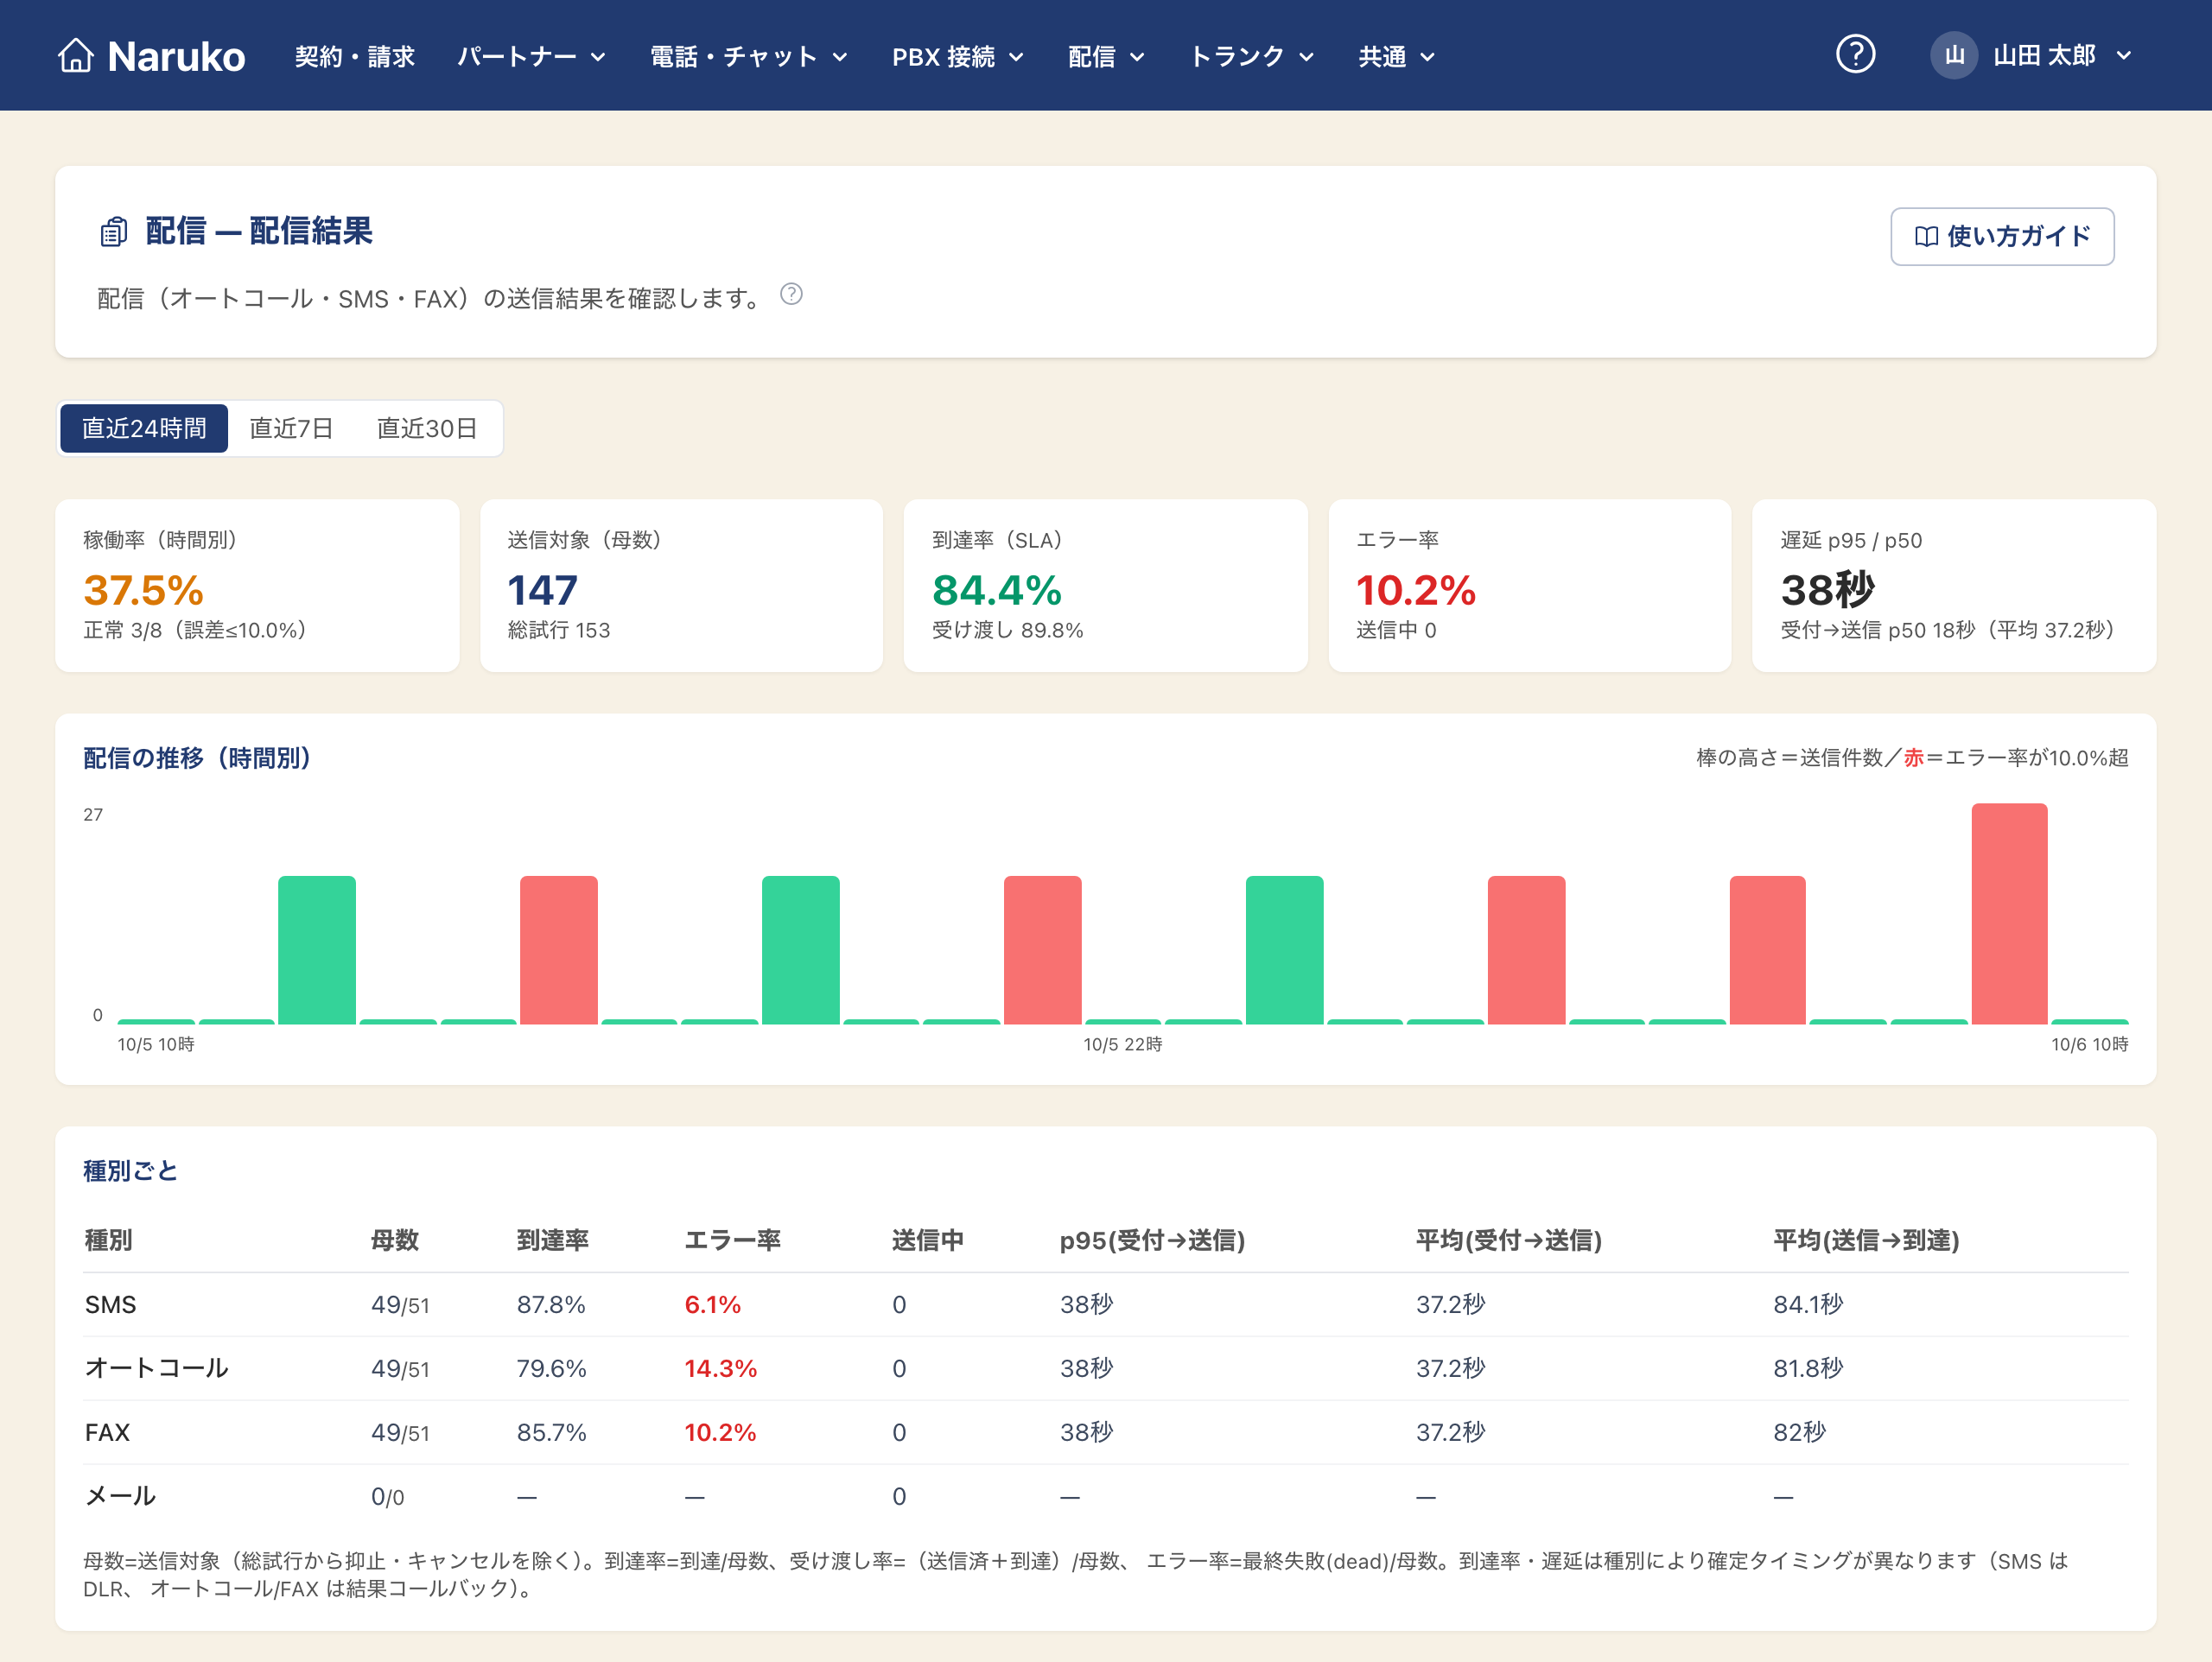Click the book icon in 使い方ガイド button
Viewport: 2212px width, 1662px height.
tap(1926, 236)
